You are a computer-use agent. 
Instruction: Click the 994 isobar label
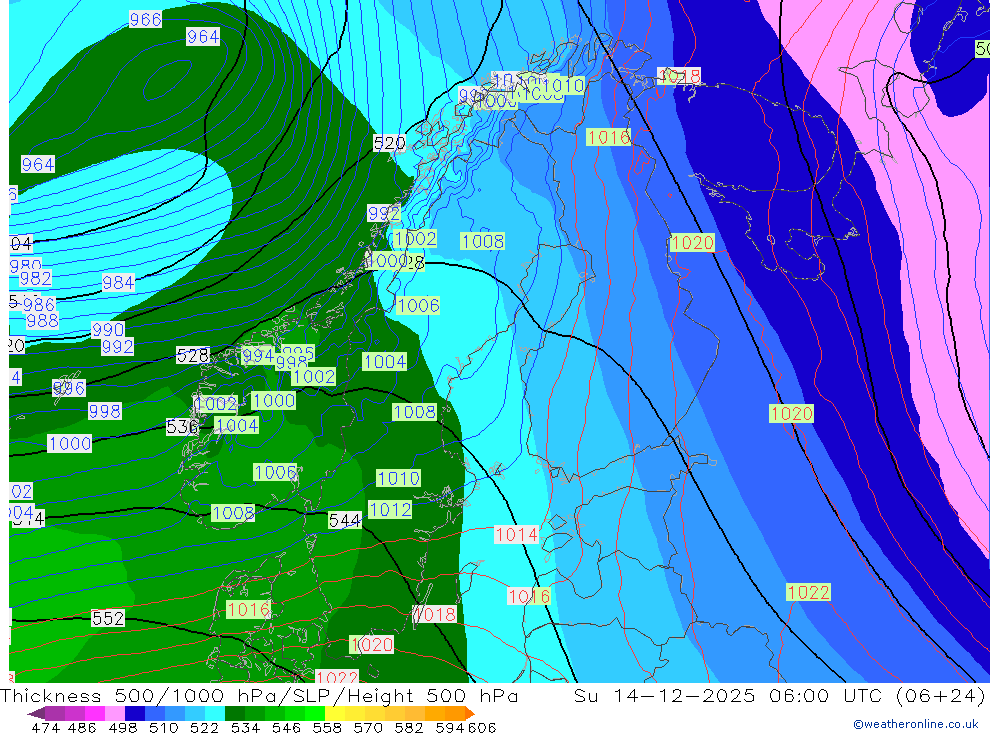(258, 355)
